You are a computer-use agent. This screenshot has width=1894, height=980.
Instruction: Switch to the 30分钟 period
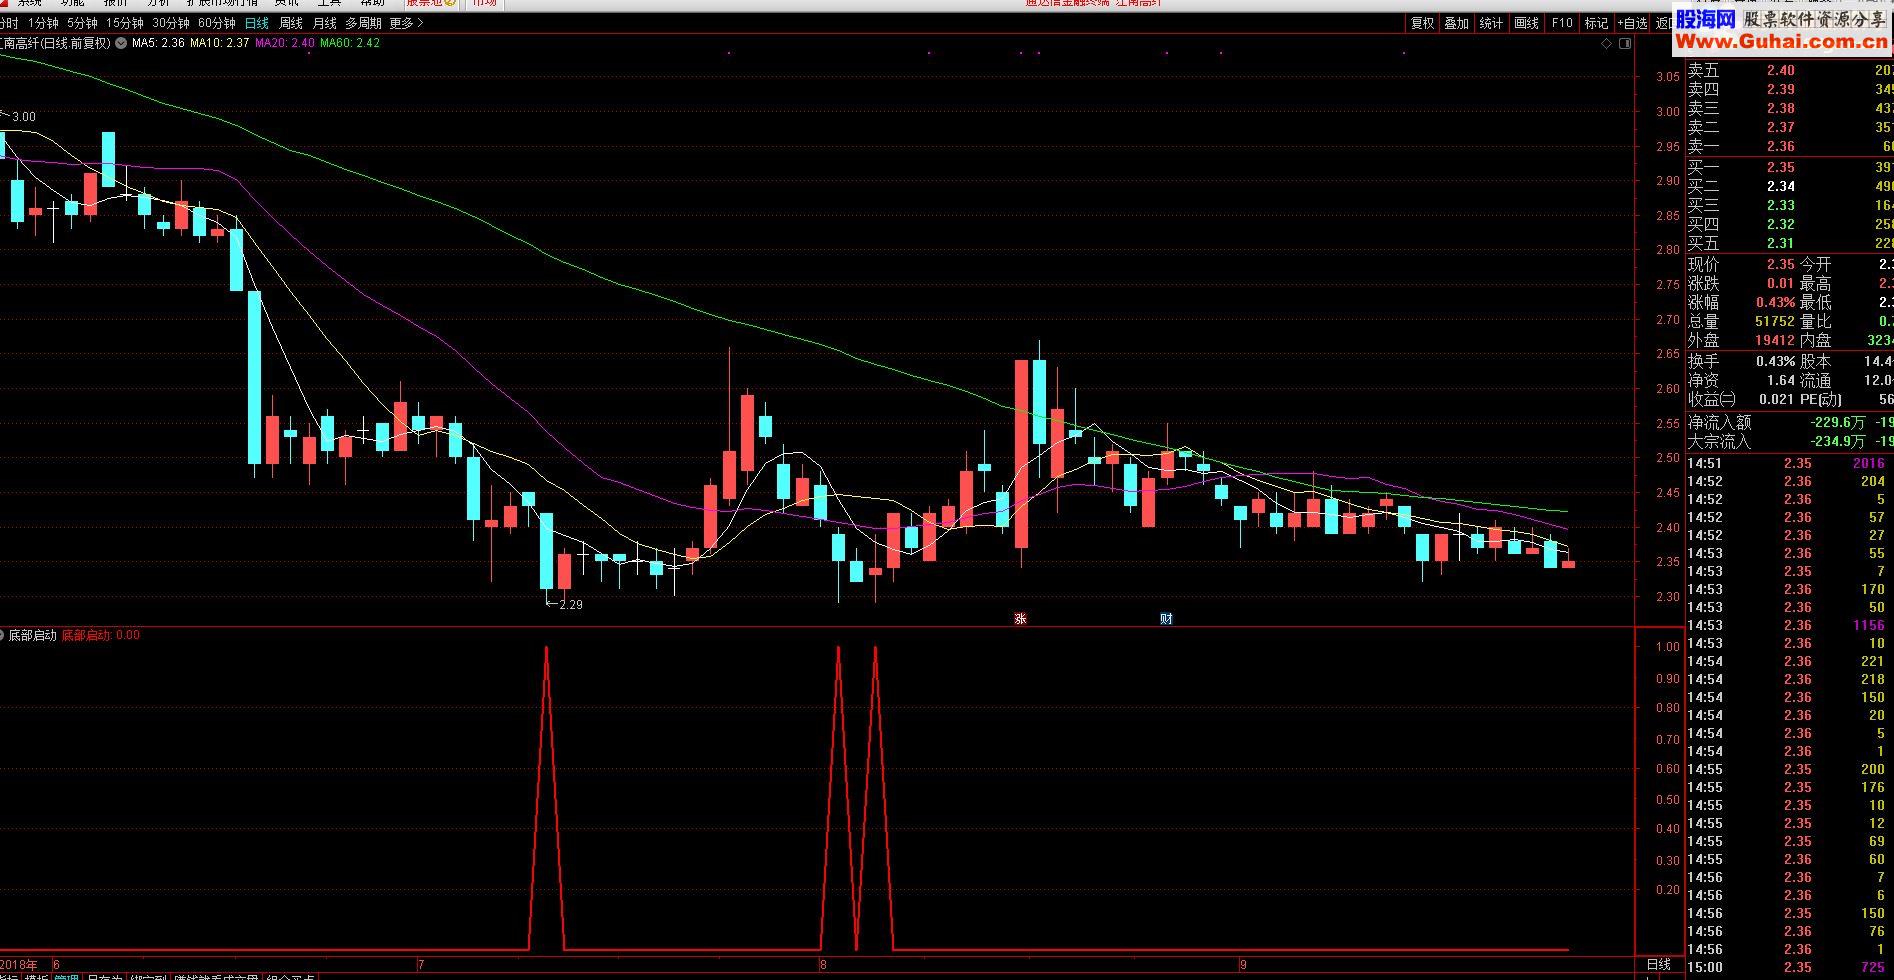pyautogui.click(x=171, y=23)
